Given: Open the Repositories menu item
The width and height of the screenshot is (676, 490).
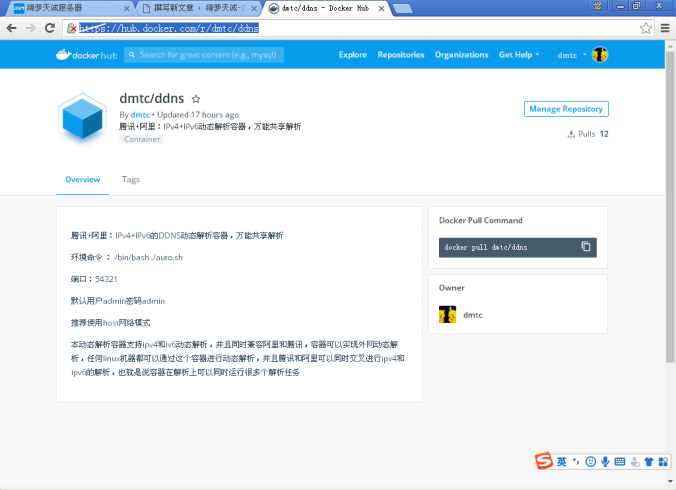Looking at the screenshot, I should tap(401, 55).
